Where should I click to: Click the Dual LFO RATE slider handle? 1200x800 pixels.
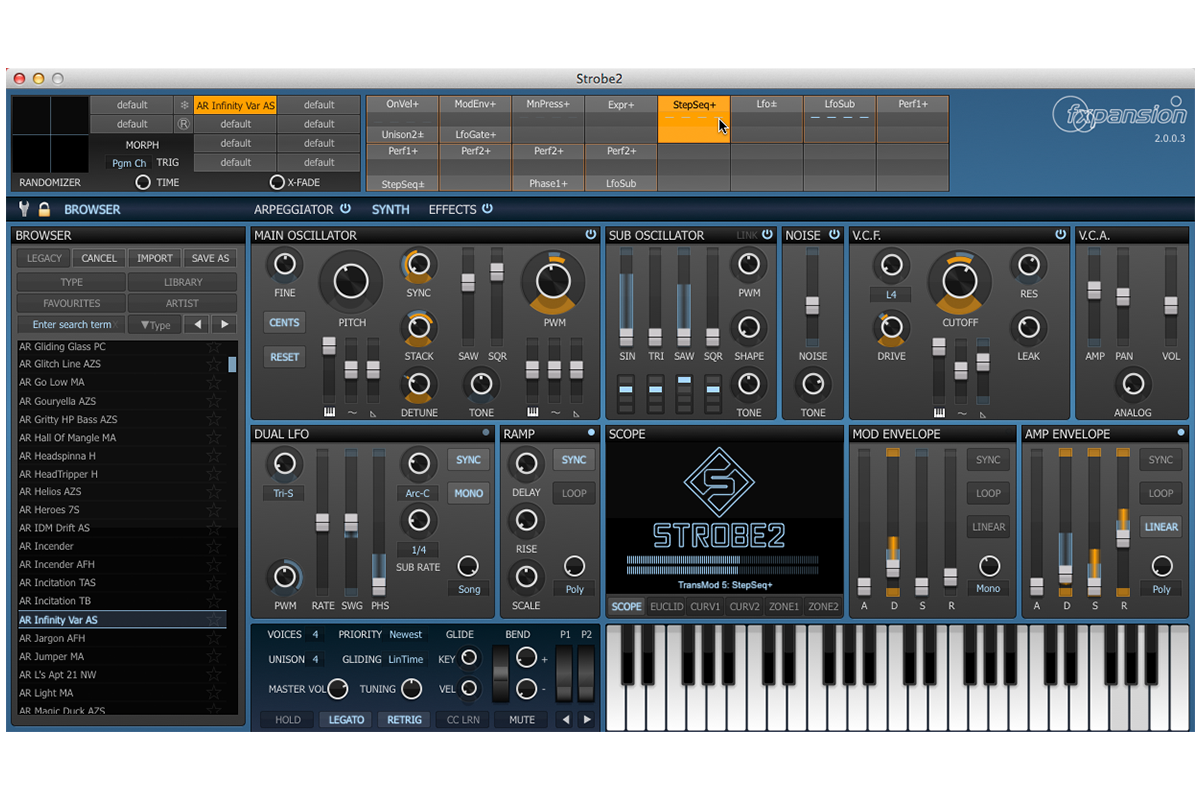tap(323, 522)
